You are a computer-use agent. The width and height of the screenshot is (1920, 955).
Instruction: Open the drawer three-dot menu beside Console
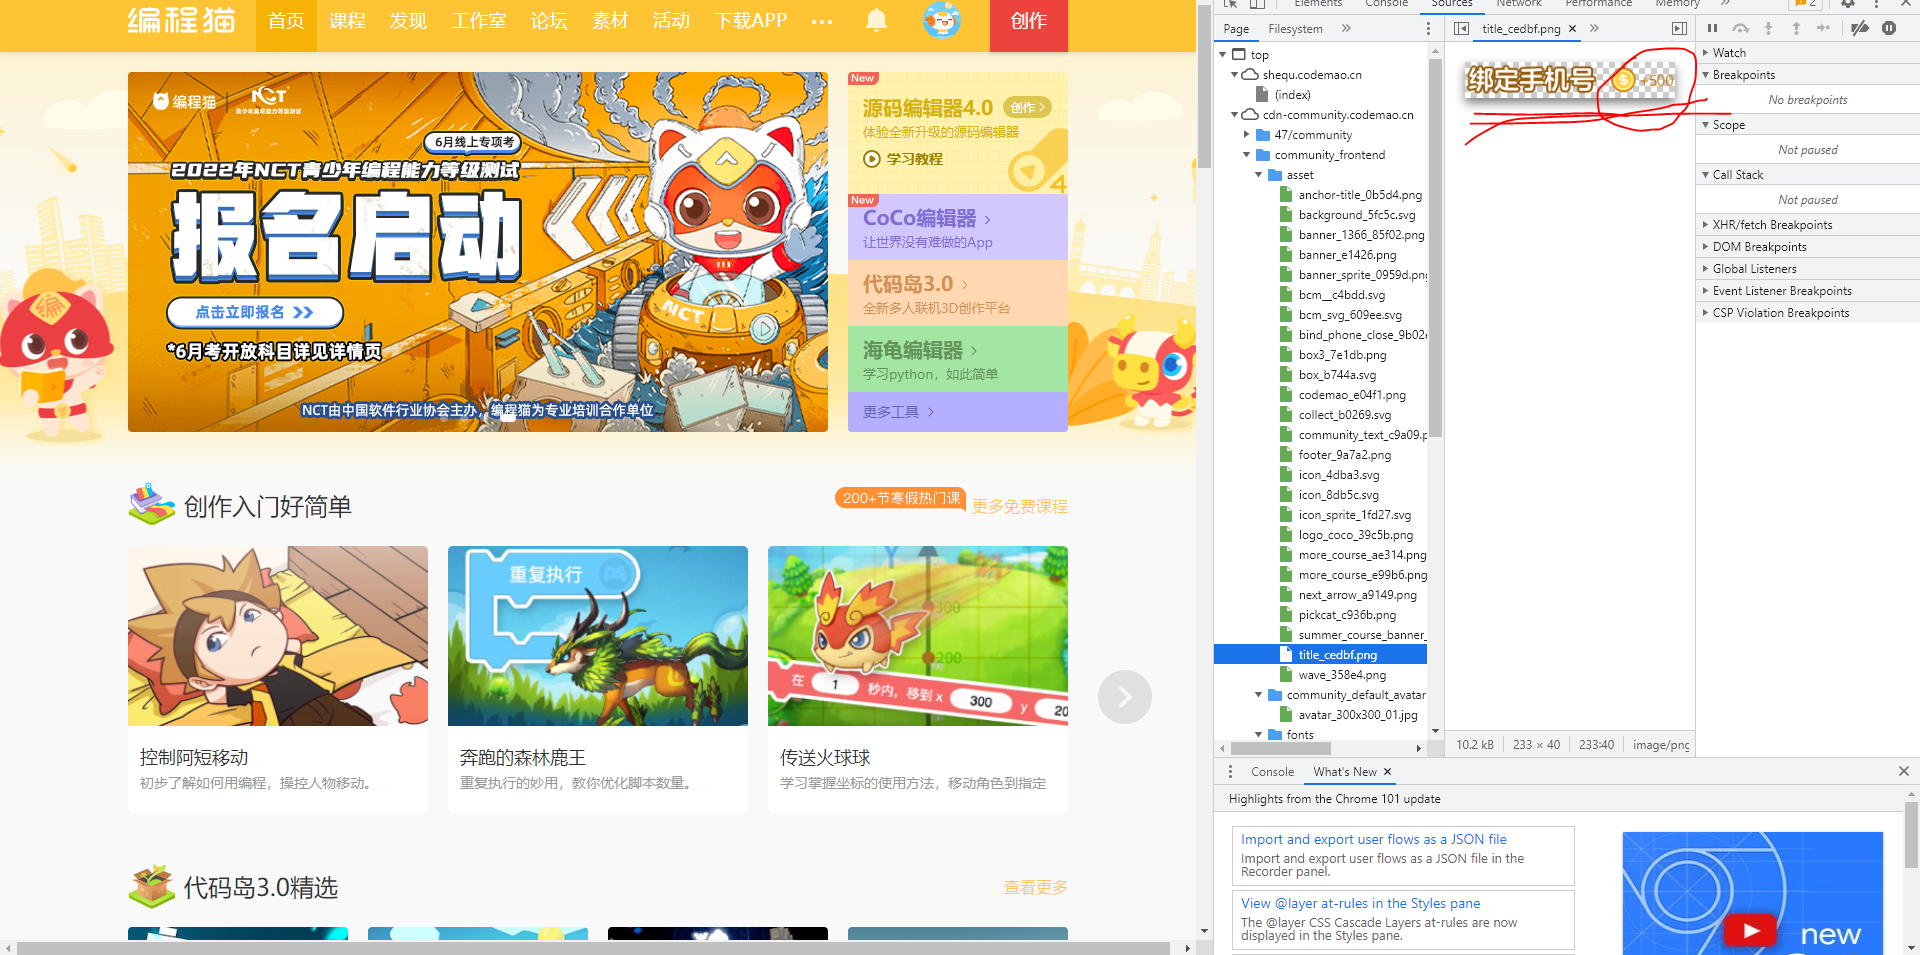[1230, 772]
